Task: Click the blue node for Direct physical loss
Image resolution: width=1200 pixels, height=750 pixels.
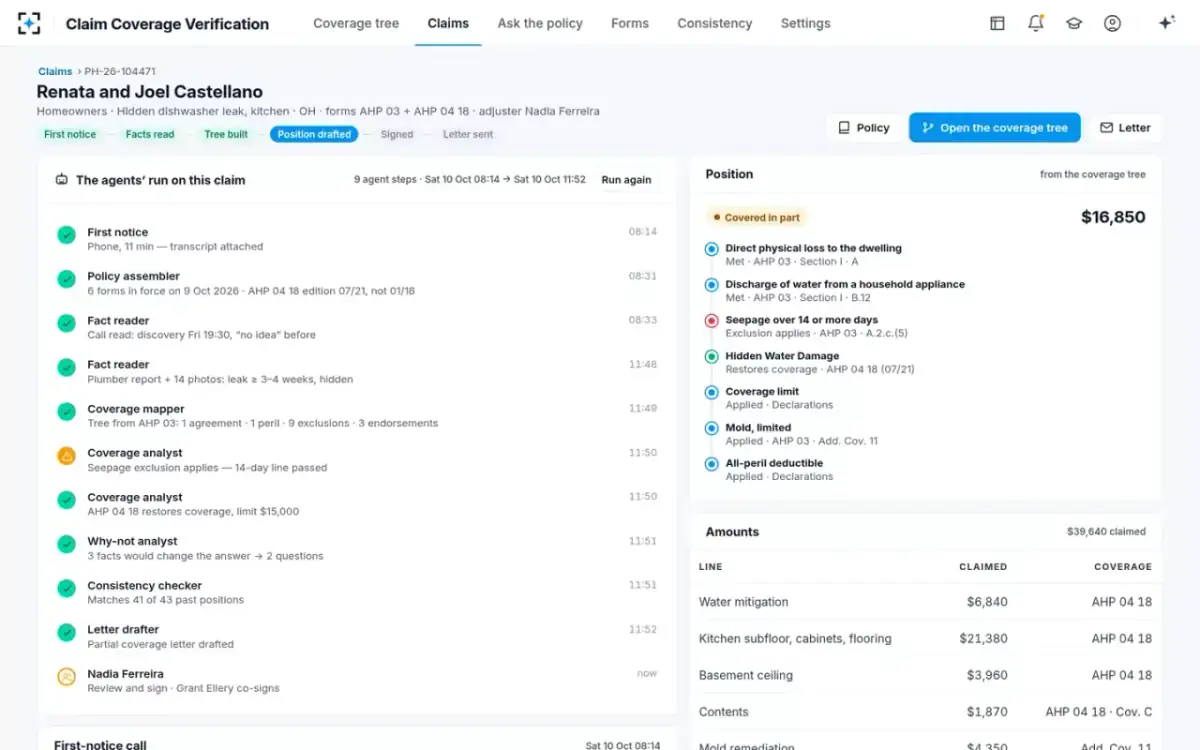Action: click(x=711, y=249)
